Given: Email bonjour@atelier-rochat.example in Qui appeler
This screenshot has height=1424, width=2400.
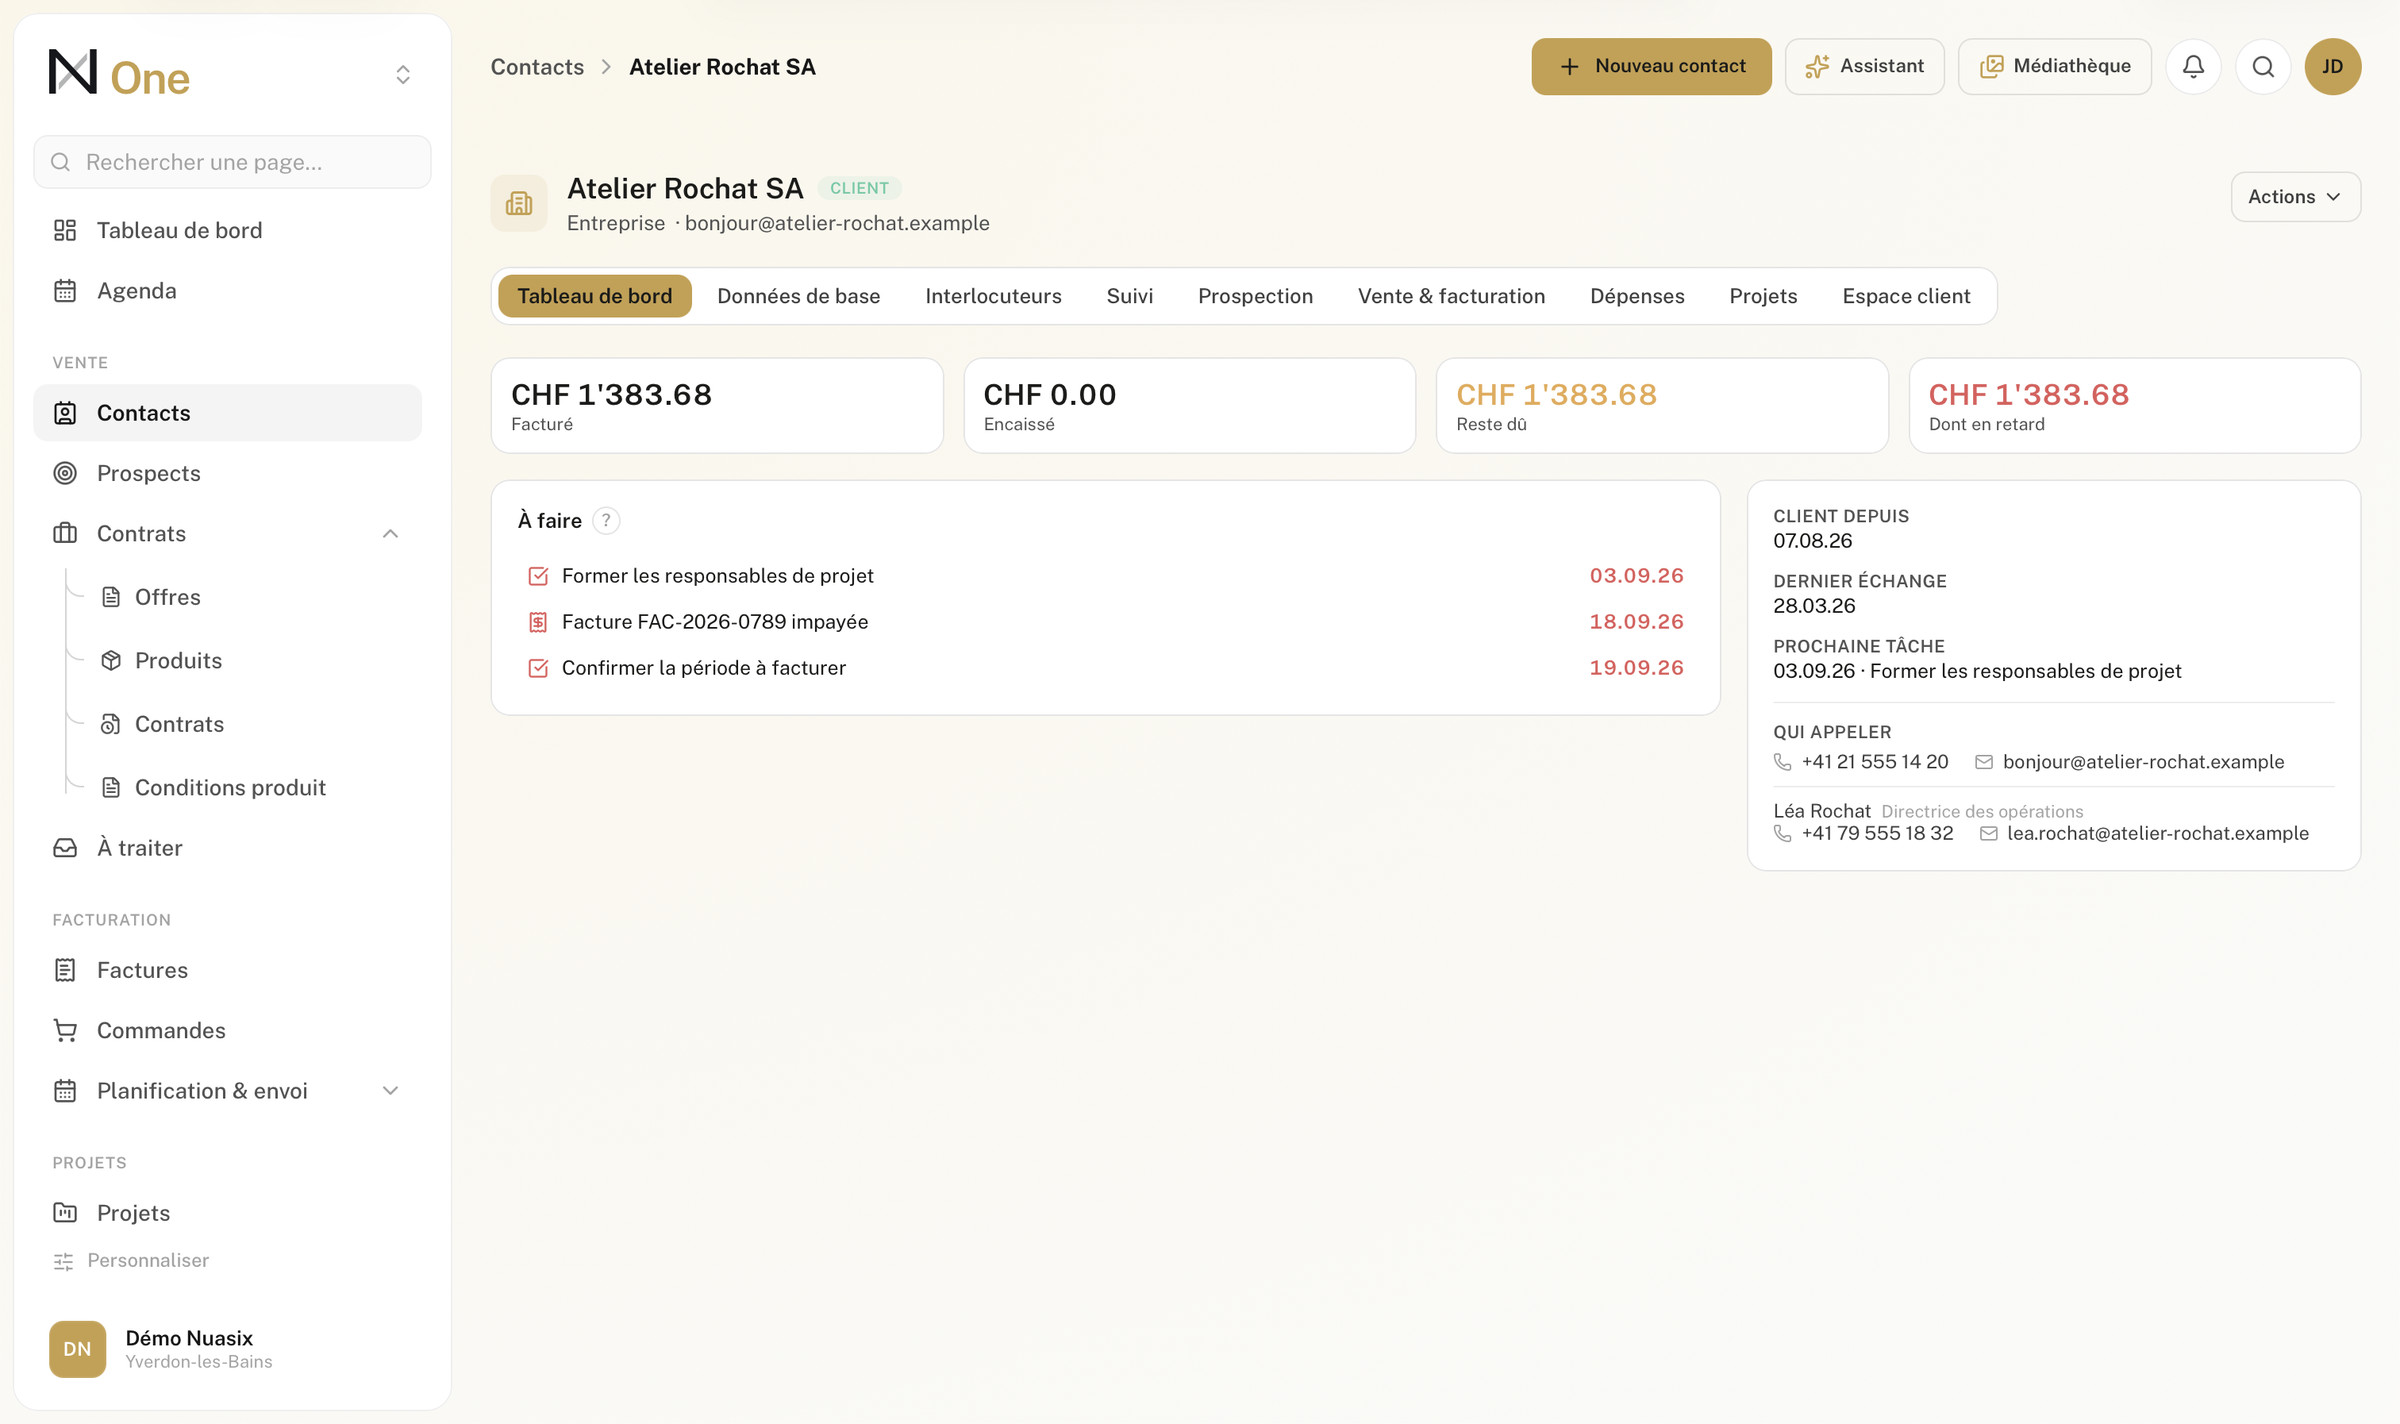Looking at the screenshot, I should (x=2130, y=762).
